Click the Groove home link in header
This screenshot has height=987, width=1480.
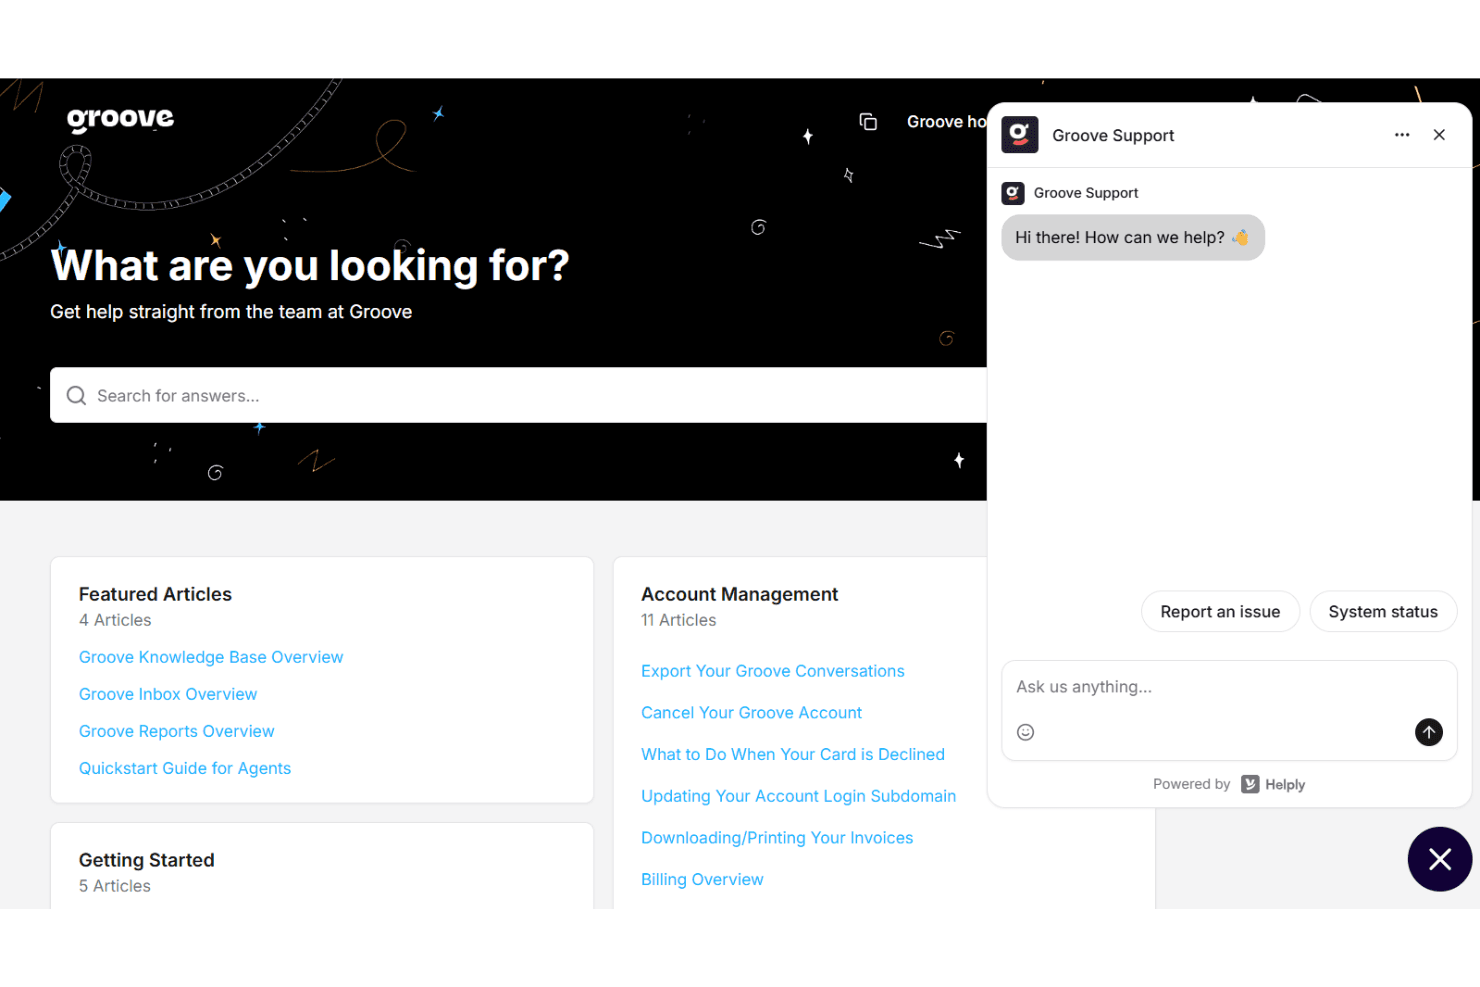(947, 121)
